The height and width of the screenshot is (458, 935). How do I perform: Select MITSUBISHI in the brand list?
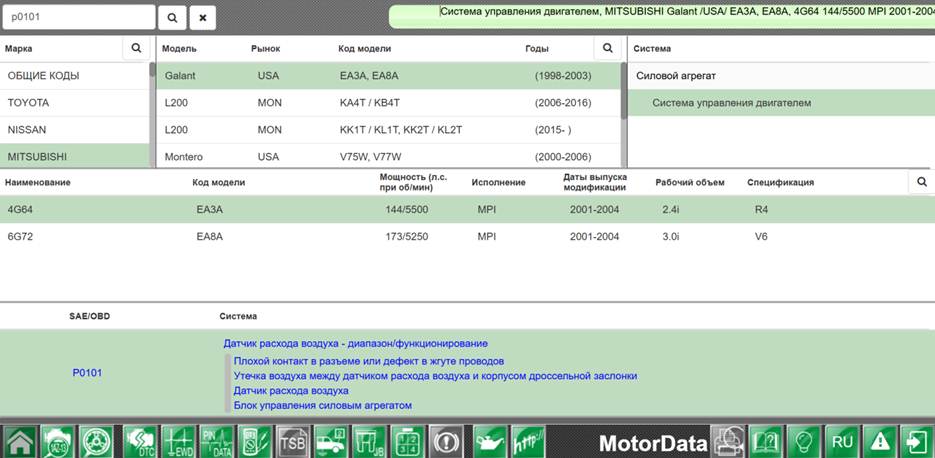click(x=75, y=156)
